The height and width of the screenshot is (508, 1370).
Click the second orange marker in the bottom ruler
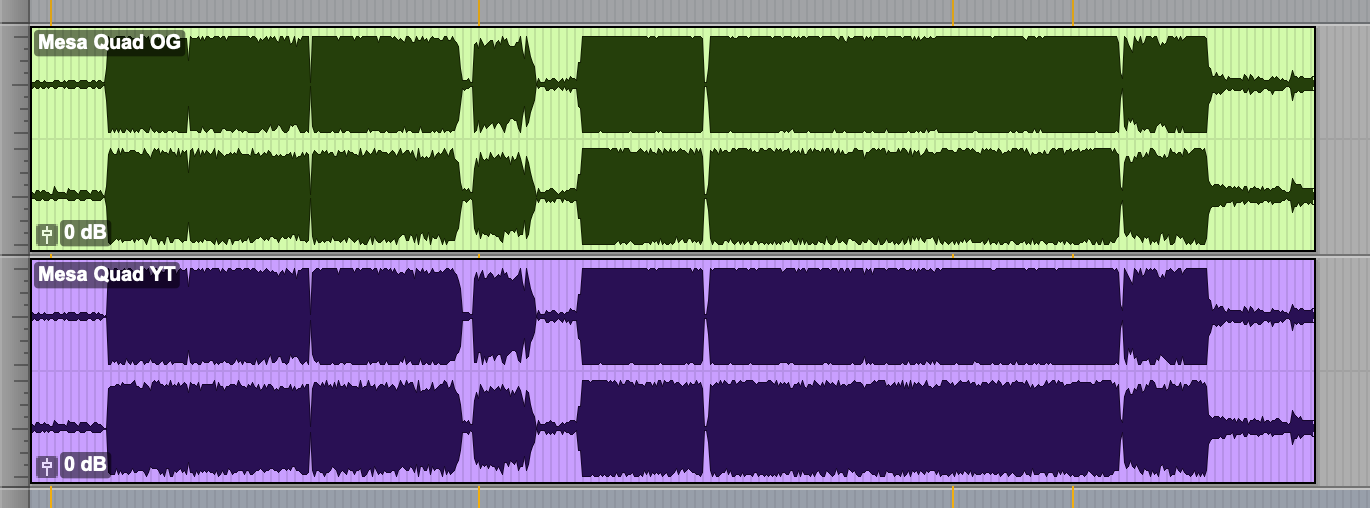(479, 497)
